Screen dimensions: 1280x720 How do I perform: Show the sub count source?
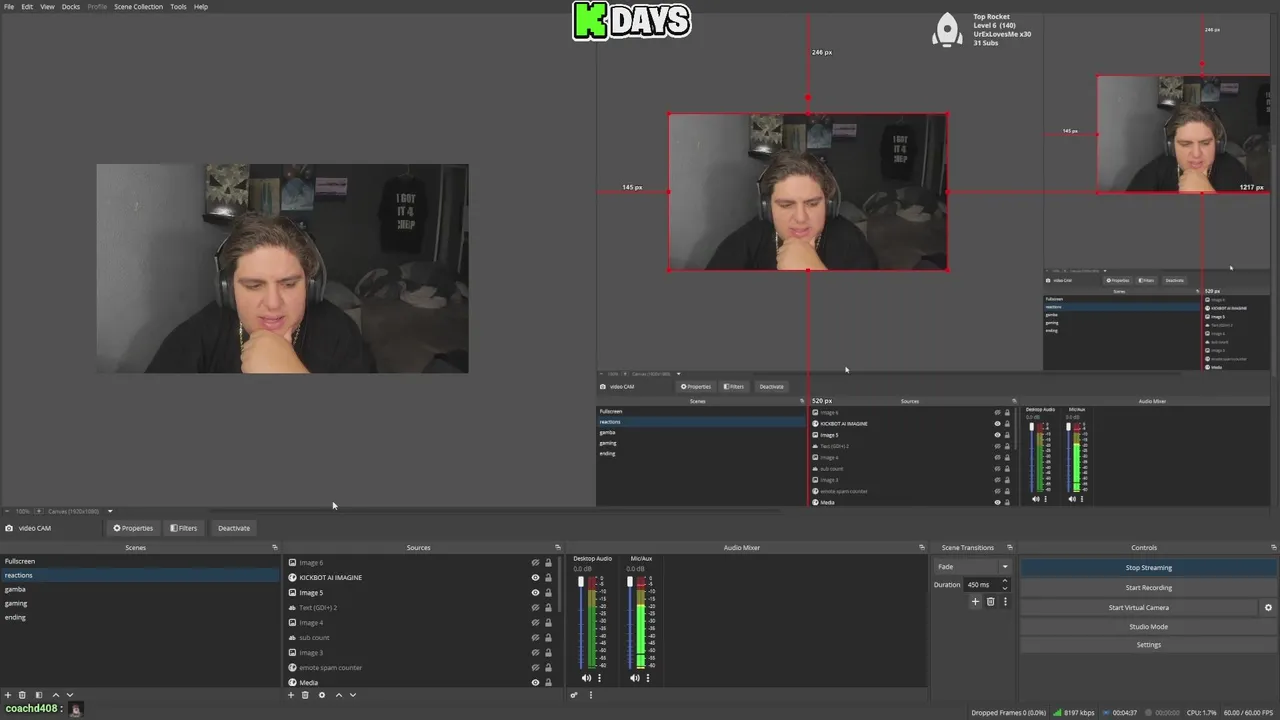[x=535, y=638]
